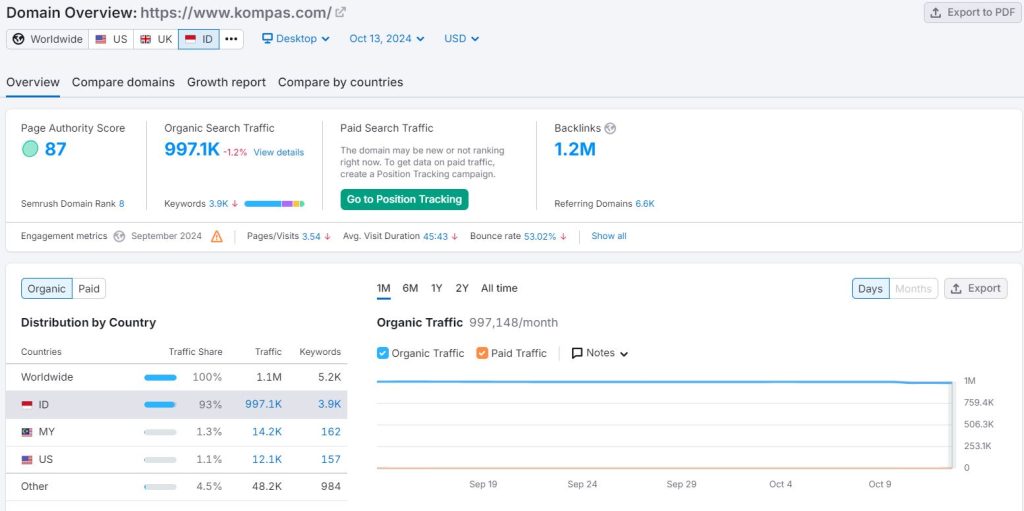The image size is (1024, 511).
Task: Click MY traffic value 14.2K
Action: click(x=267, y=432)
